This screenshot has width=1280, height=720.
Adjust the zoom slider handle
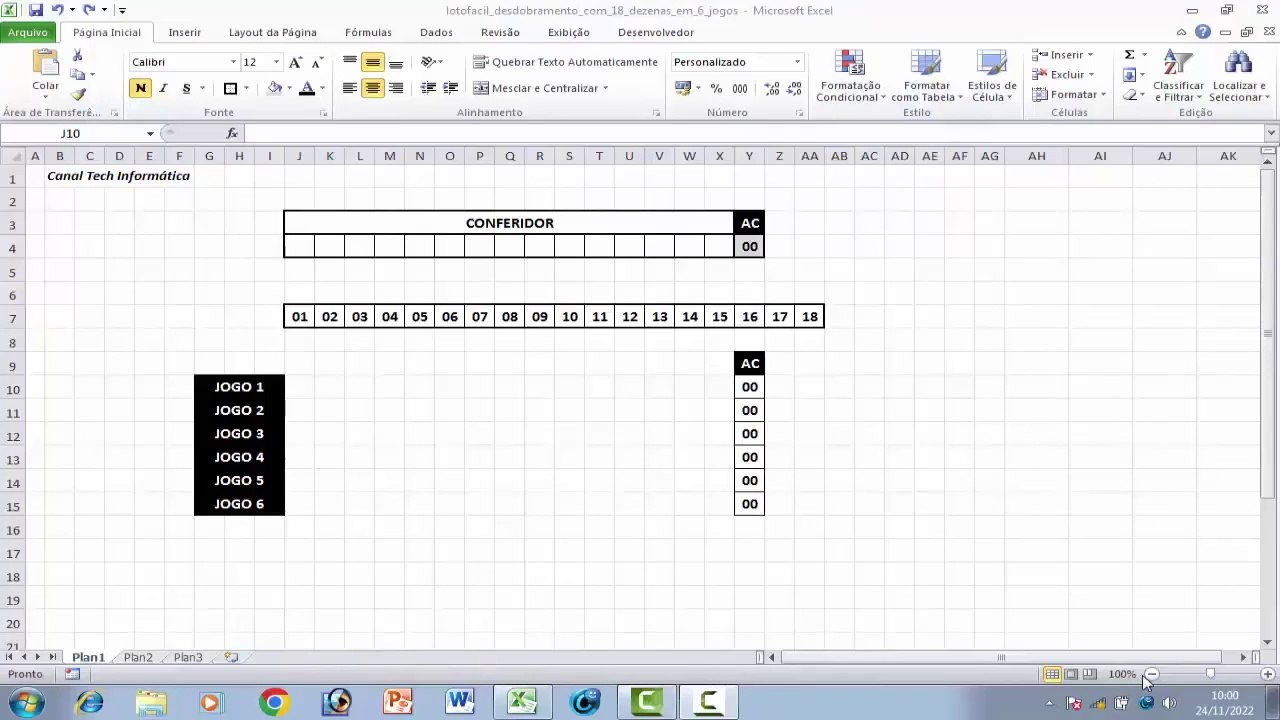[x=1210, y=674]
